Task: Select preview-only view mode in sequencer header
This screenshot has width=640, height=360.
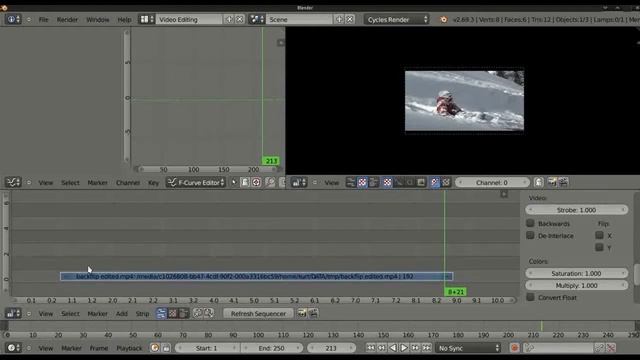Action: (173, 313)
